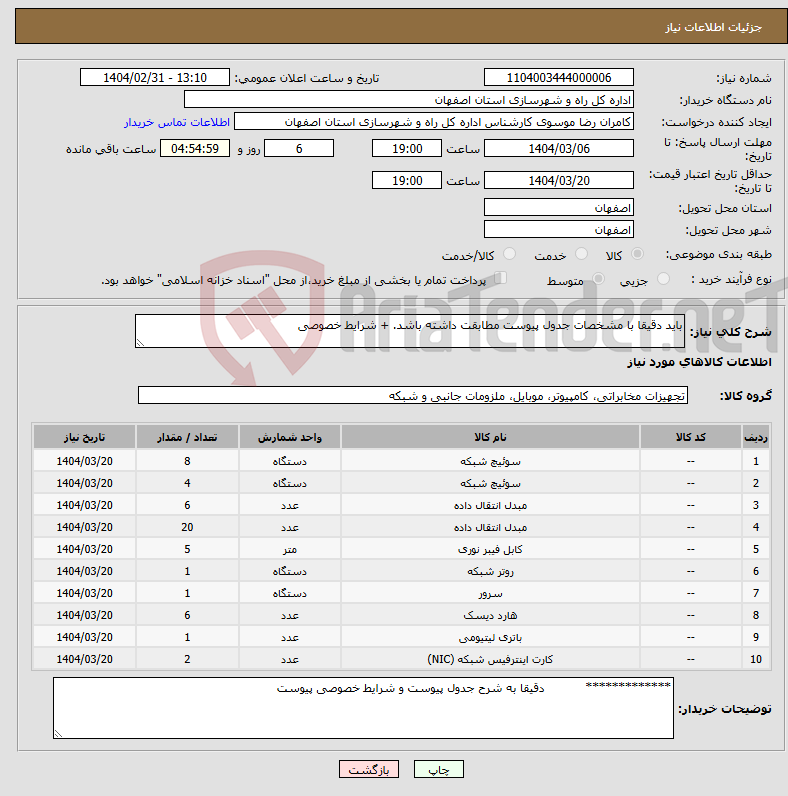Select the کالا radio button
The height and width of the screenshot is (796, 788).
click(637, 253)
